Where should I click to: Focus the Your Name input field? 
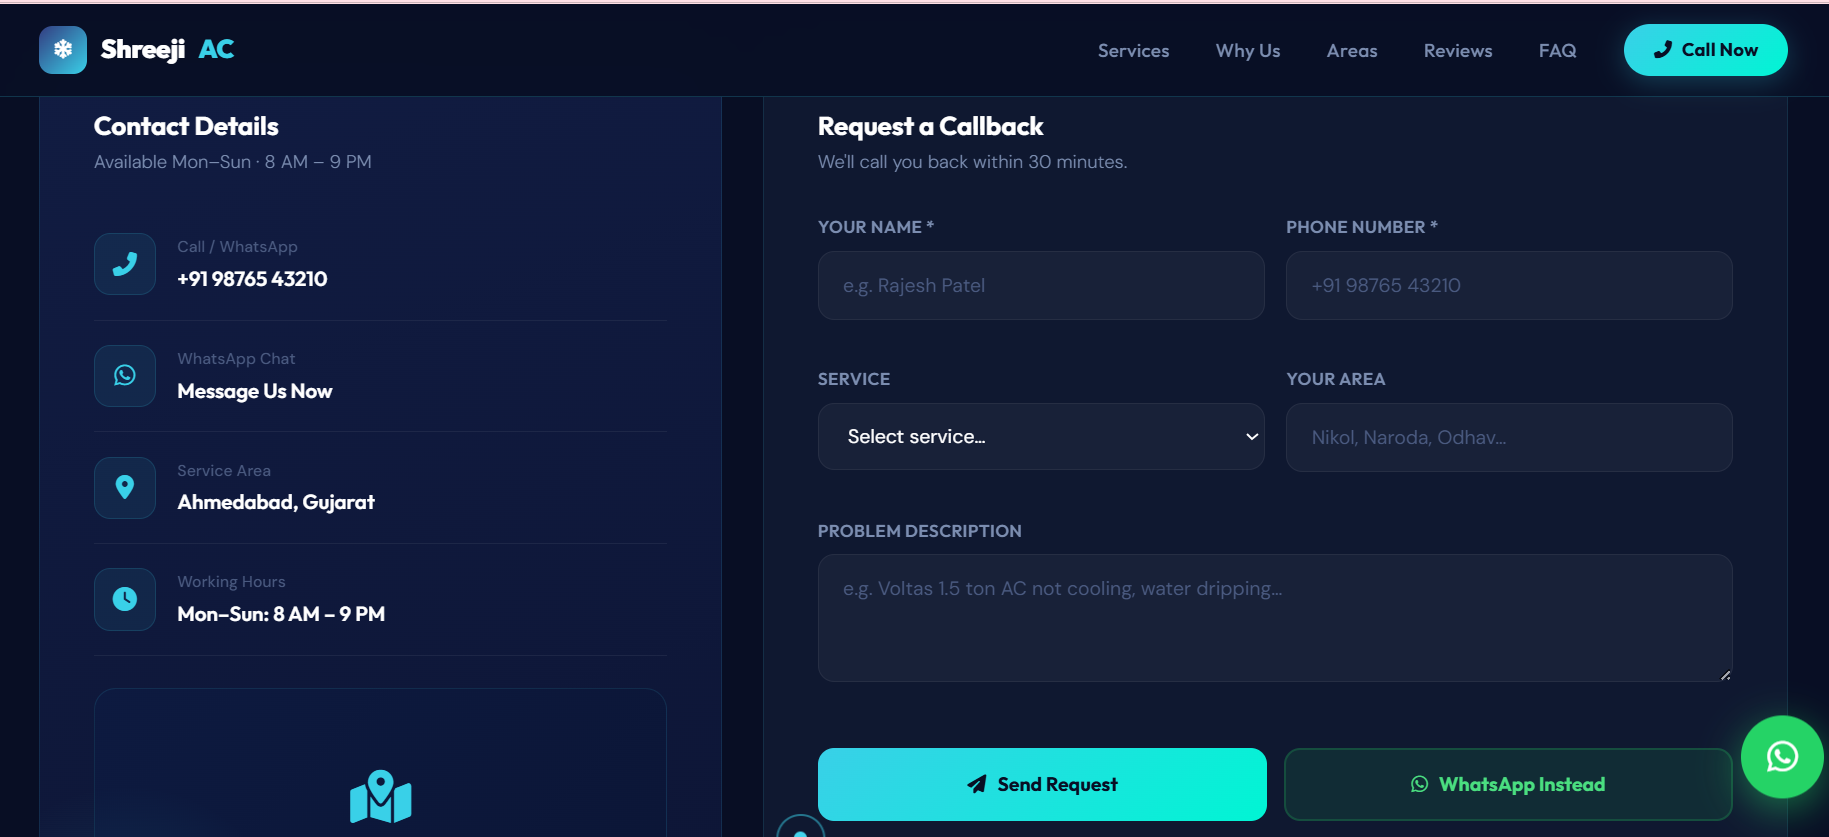tap(1040, 286)
